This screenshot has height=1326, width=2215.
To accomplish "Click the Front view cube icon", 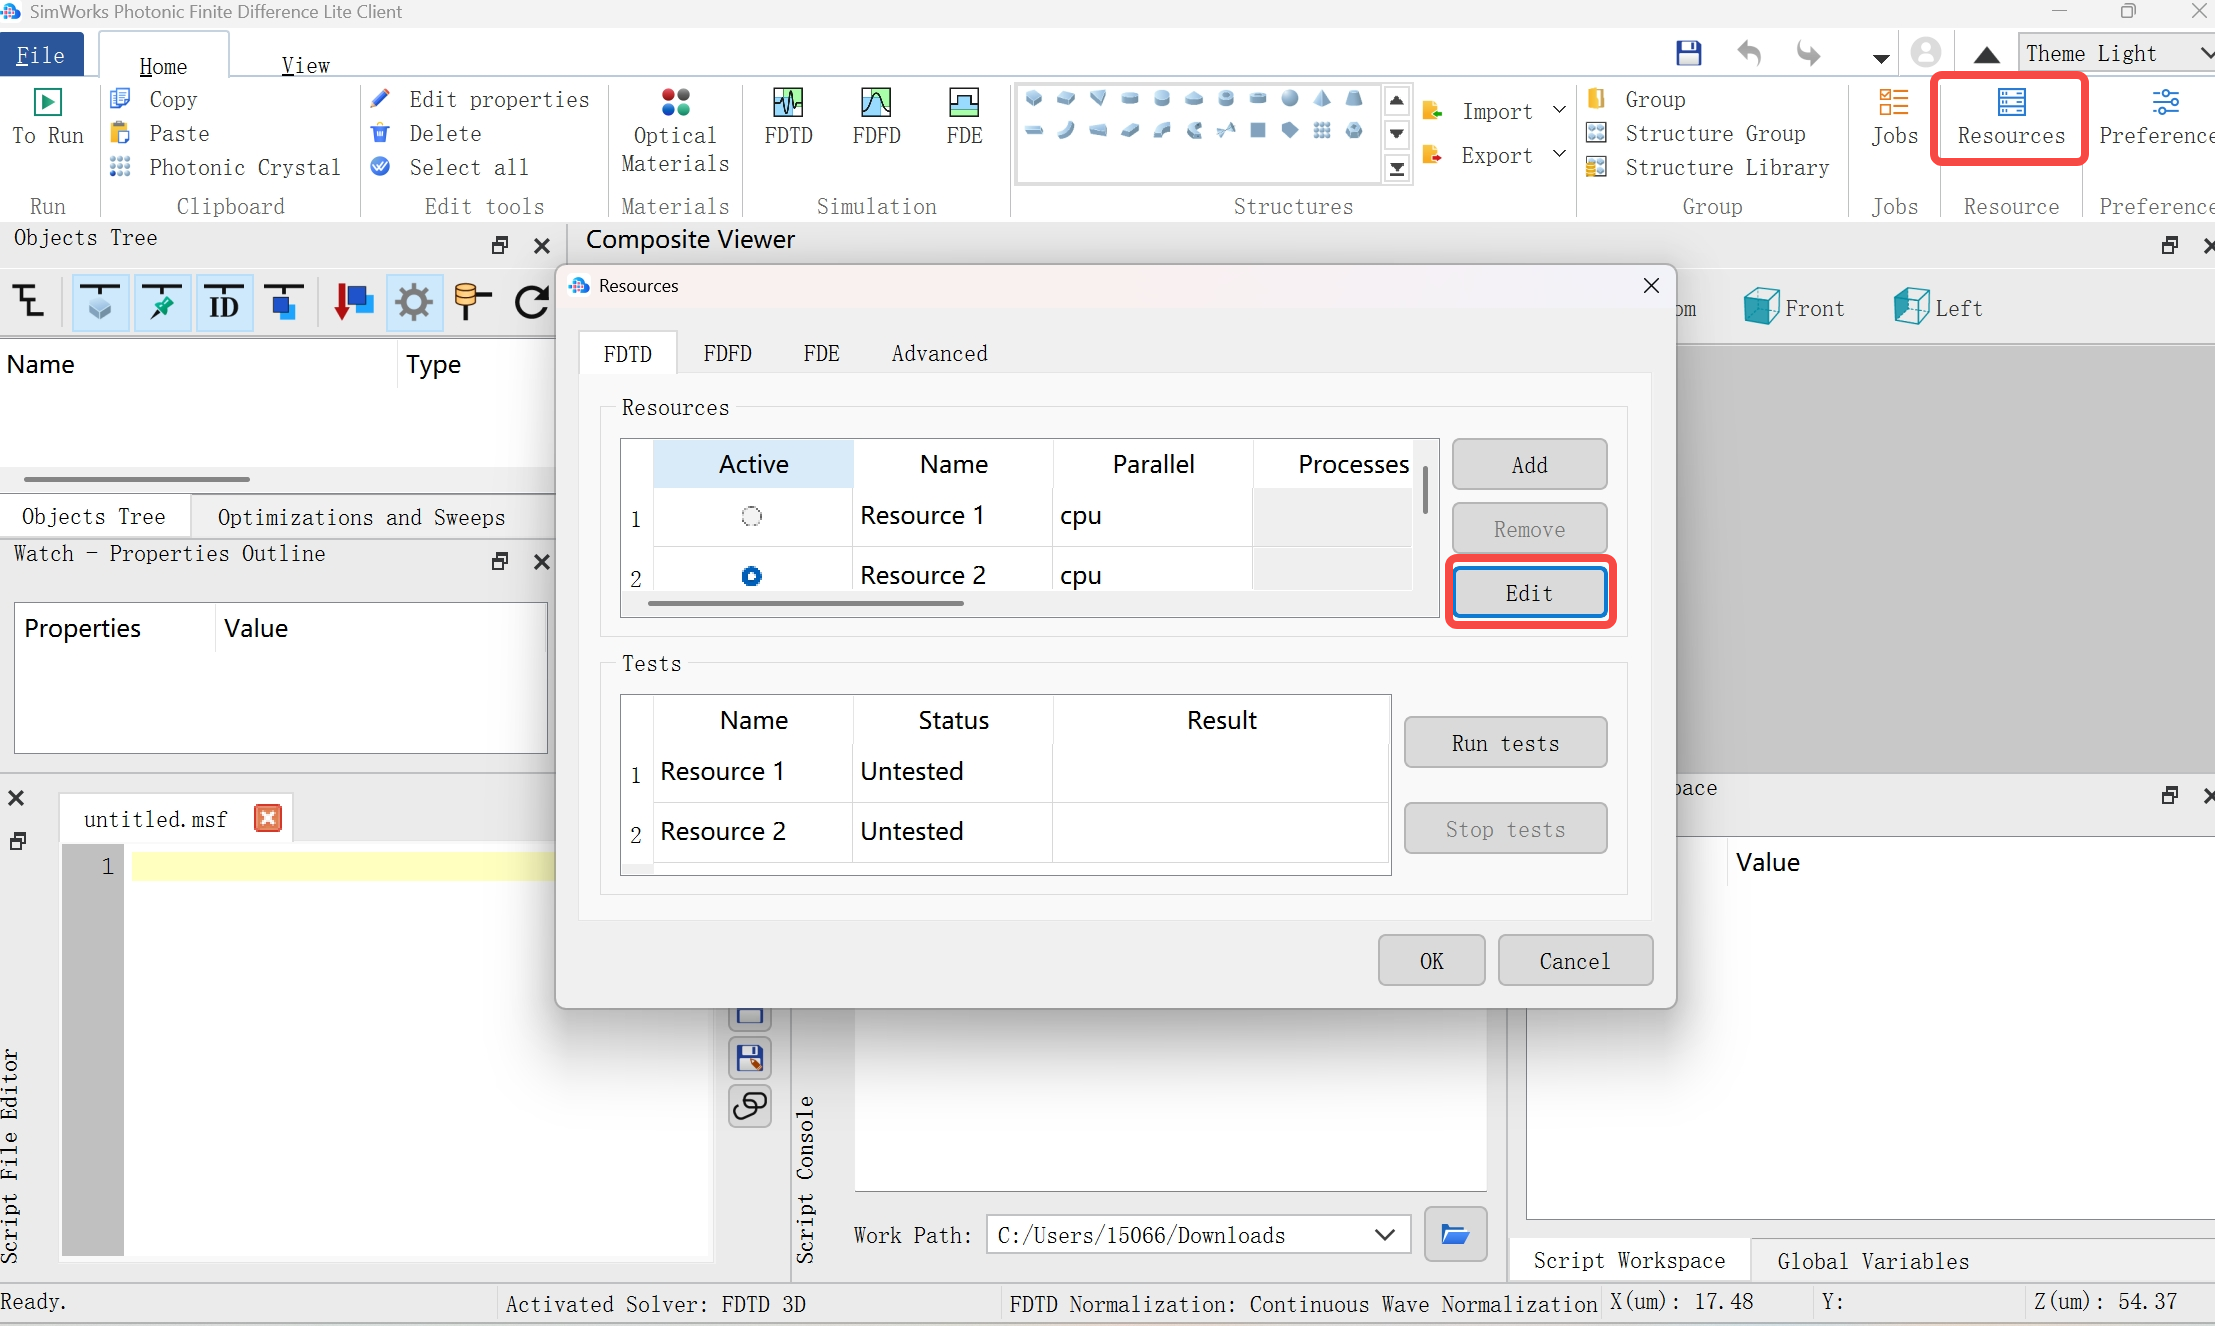I will 1761,307.
